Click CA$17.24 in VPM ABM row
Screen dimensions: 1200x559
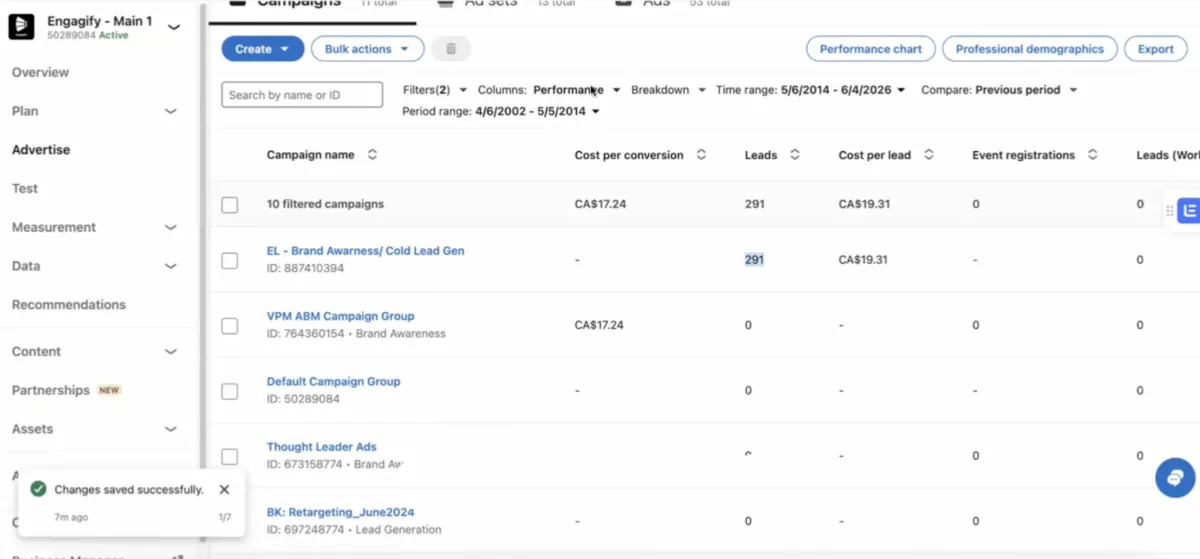pos(599,325)
